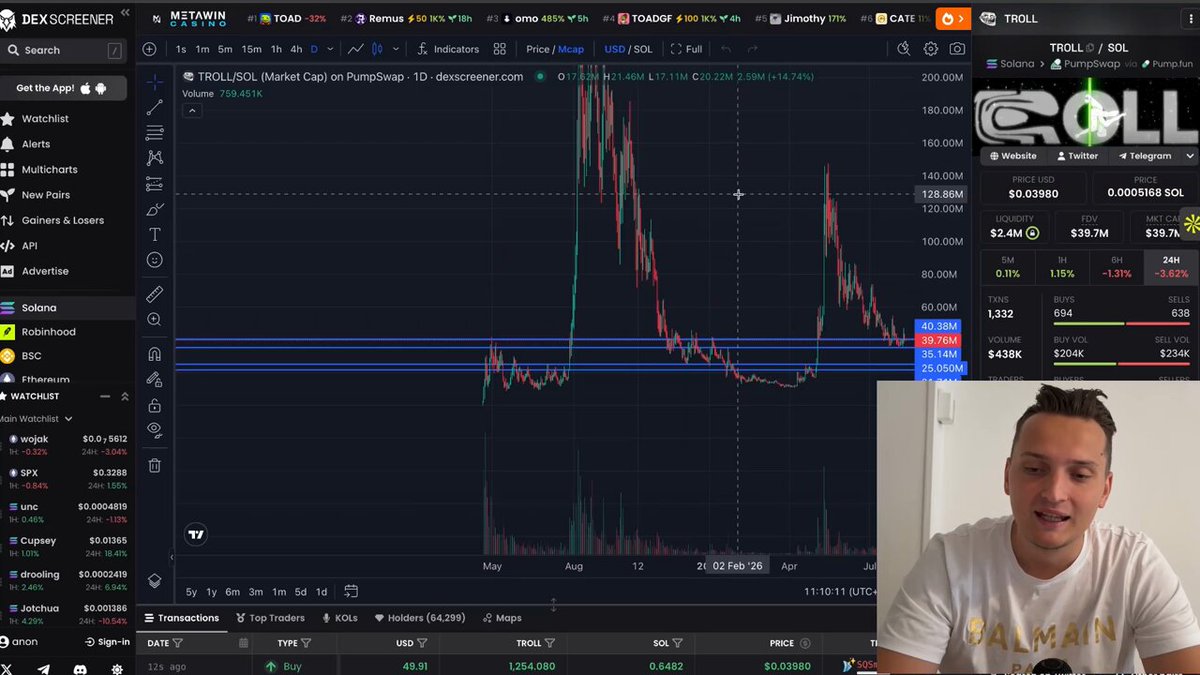Open the Fibonacci retracement tool
Image resolution: width=1200 pixels, height=675 pixels.
(x=154, y=133)
